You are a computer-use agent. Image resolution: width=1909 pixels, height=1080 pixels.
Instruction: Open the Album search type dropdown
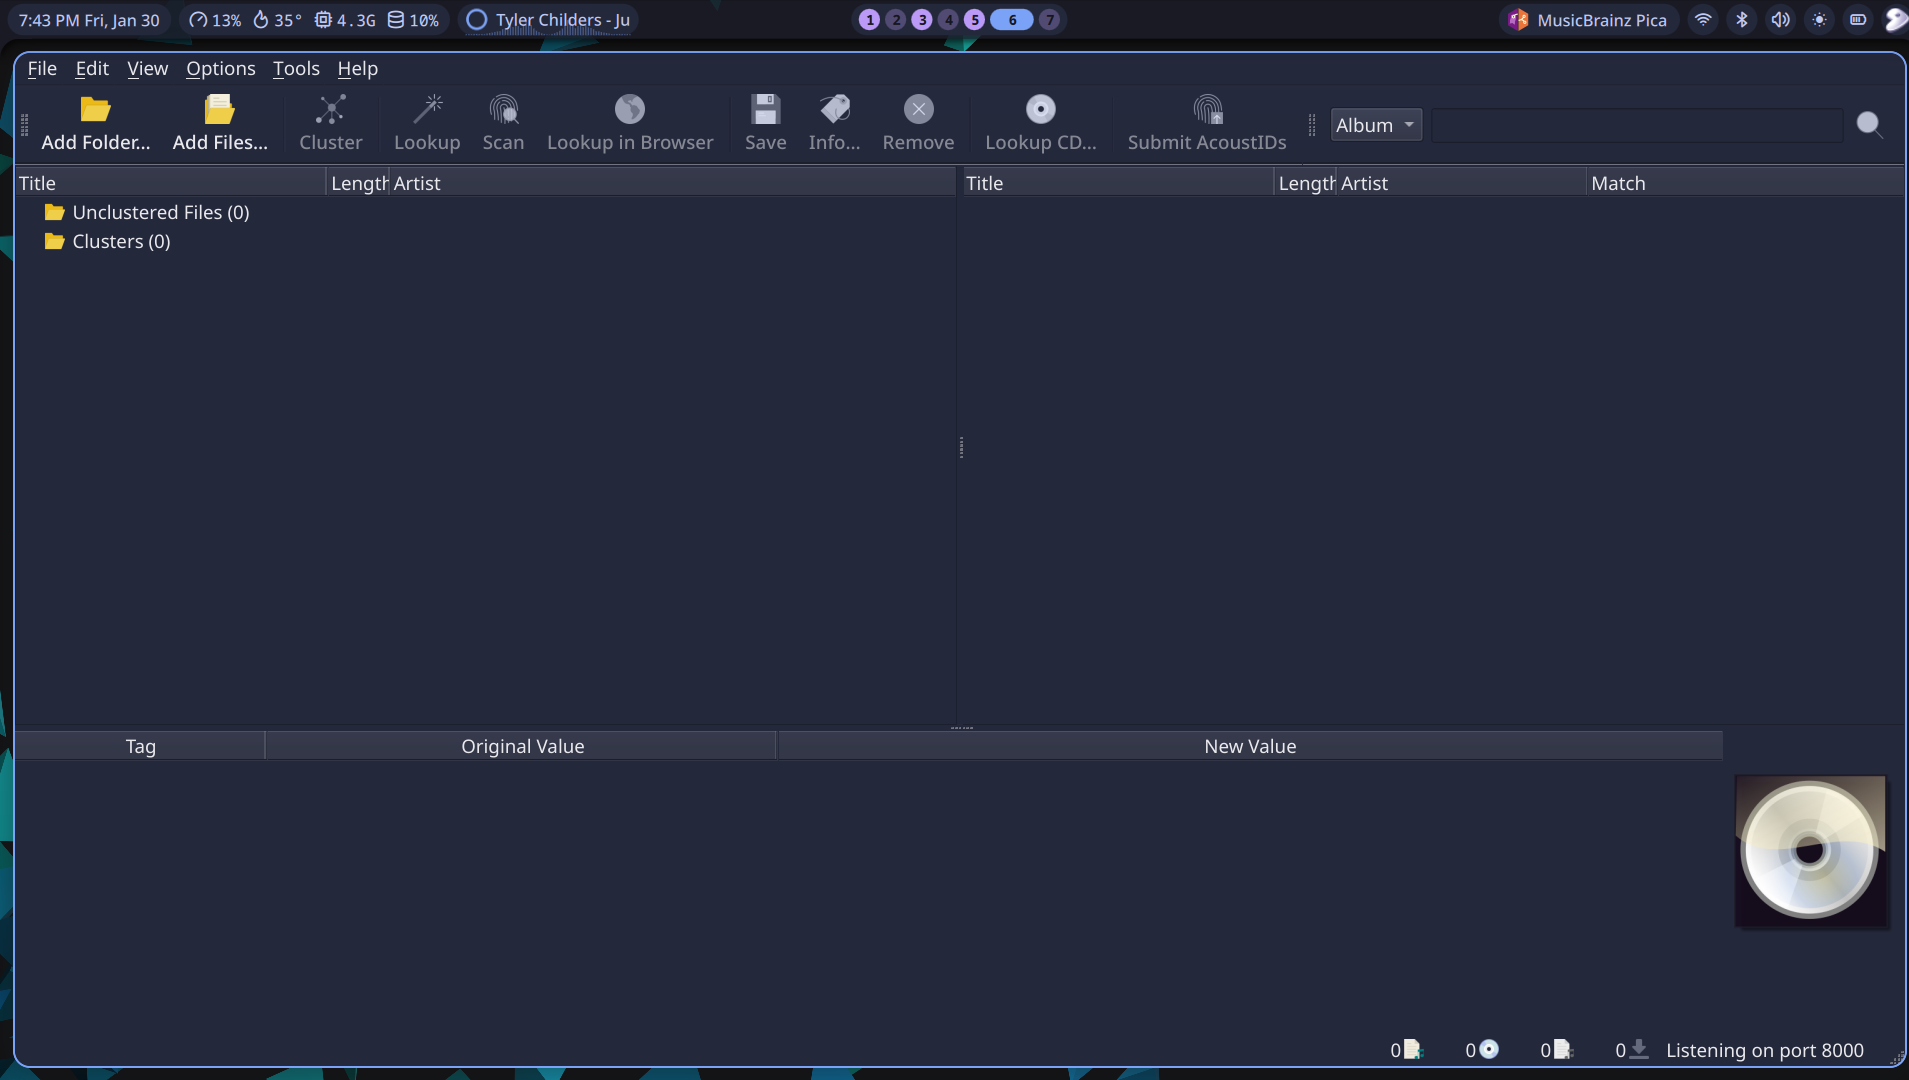click(1375, 125)
